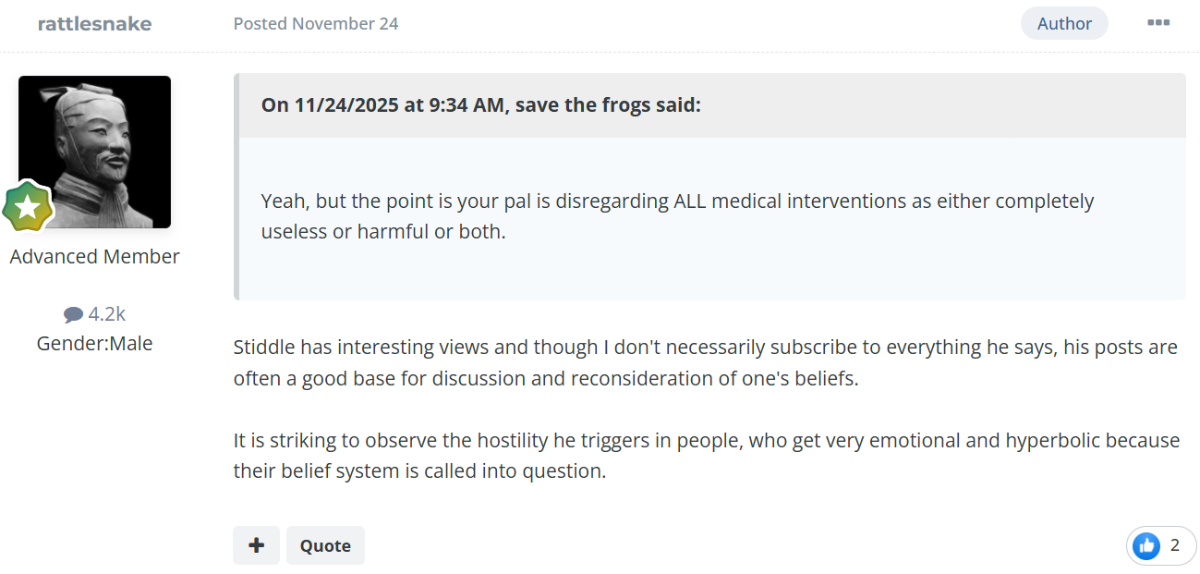The height and width of the screenshot is (574, 1200).
Task: Click paragraph about hostility he triggers
Action: (x=705, y=455)
